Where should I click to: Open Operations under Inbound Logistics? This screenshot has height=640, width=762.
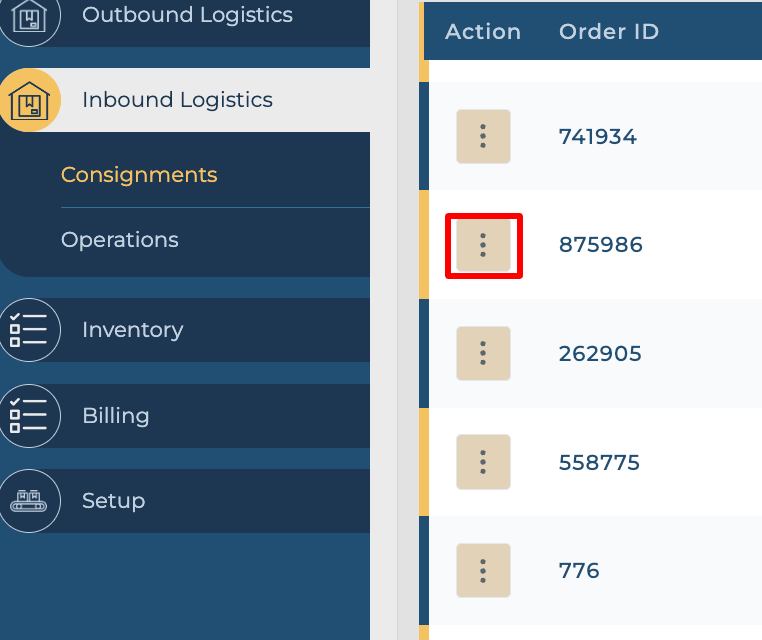tap(120, 240)
